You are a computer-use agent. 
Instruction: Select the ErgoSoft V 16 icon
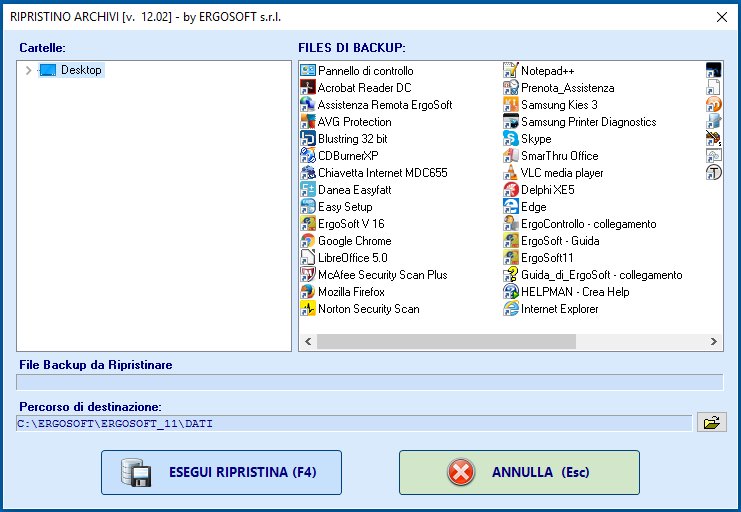point(308,224)
